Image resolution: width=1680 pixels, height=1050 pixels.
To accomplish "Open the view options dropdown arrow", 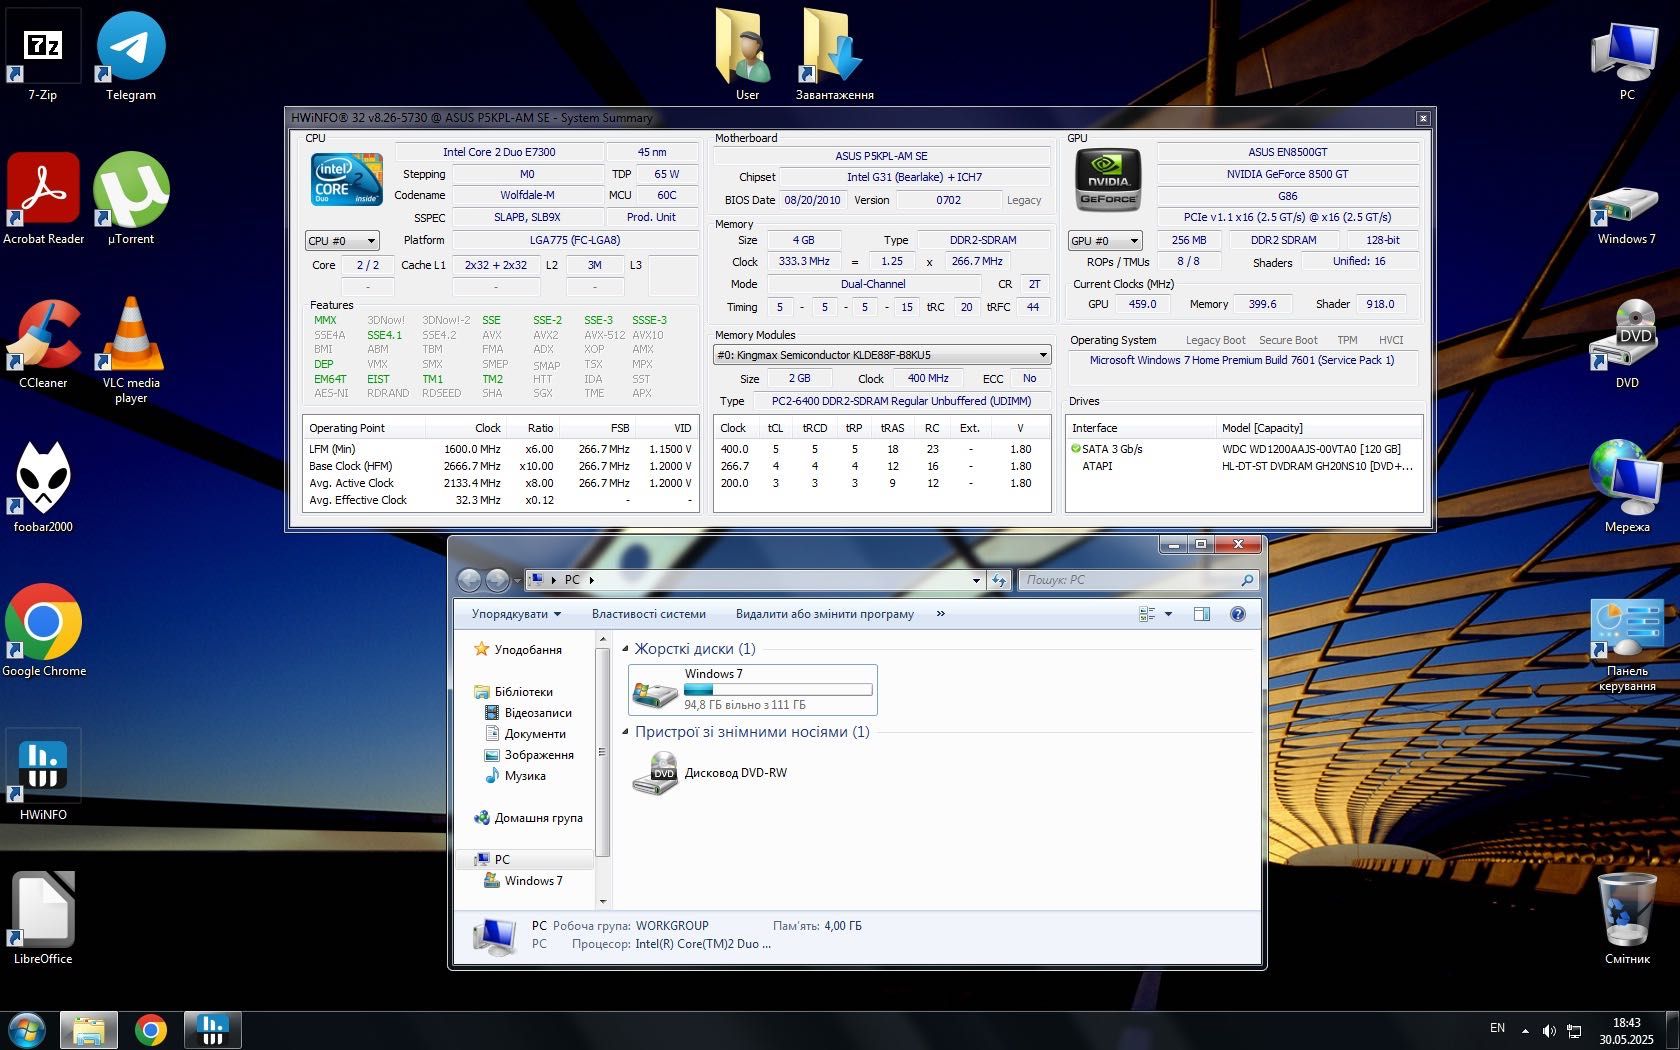I will click(1168, 614).
